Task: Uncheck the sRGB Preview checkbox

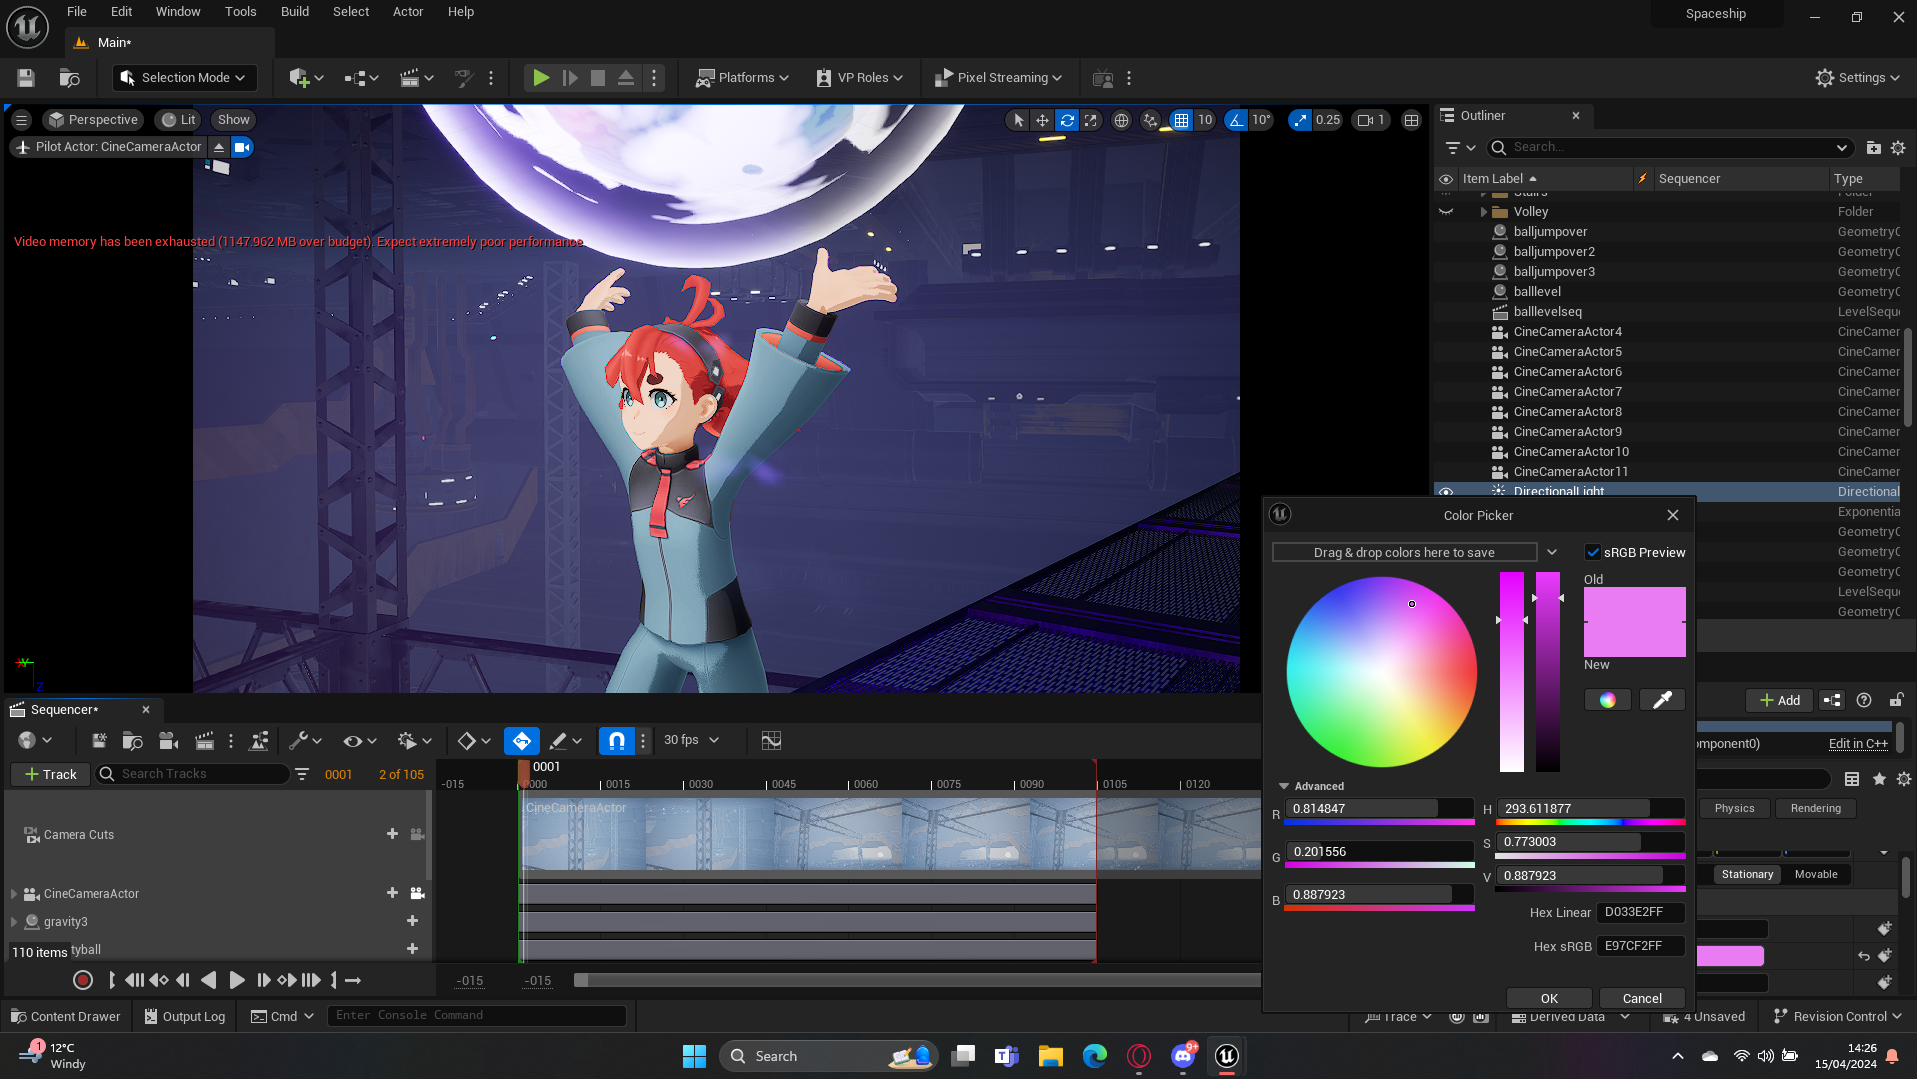Action: (x=1593, y=552)
